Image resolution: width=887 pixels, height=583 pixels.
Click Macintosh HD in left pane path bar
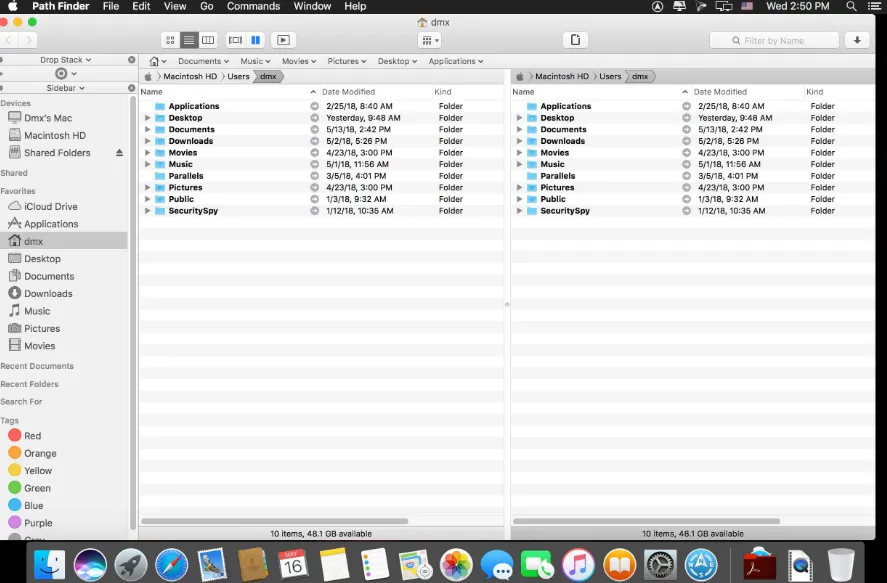tap(190, 76)
